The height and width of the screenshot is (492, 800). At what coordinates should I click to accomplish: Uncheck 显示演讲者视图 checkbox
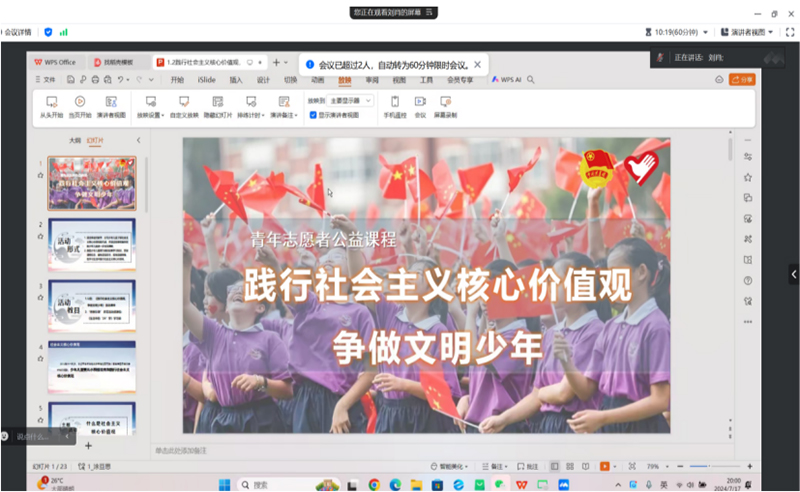pyautogui.click(x=313, y=115)
